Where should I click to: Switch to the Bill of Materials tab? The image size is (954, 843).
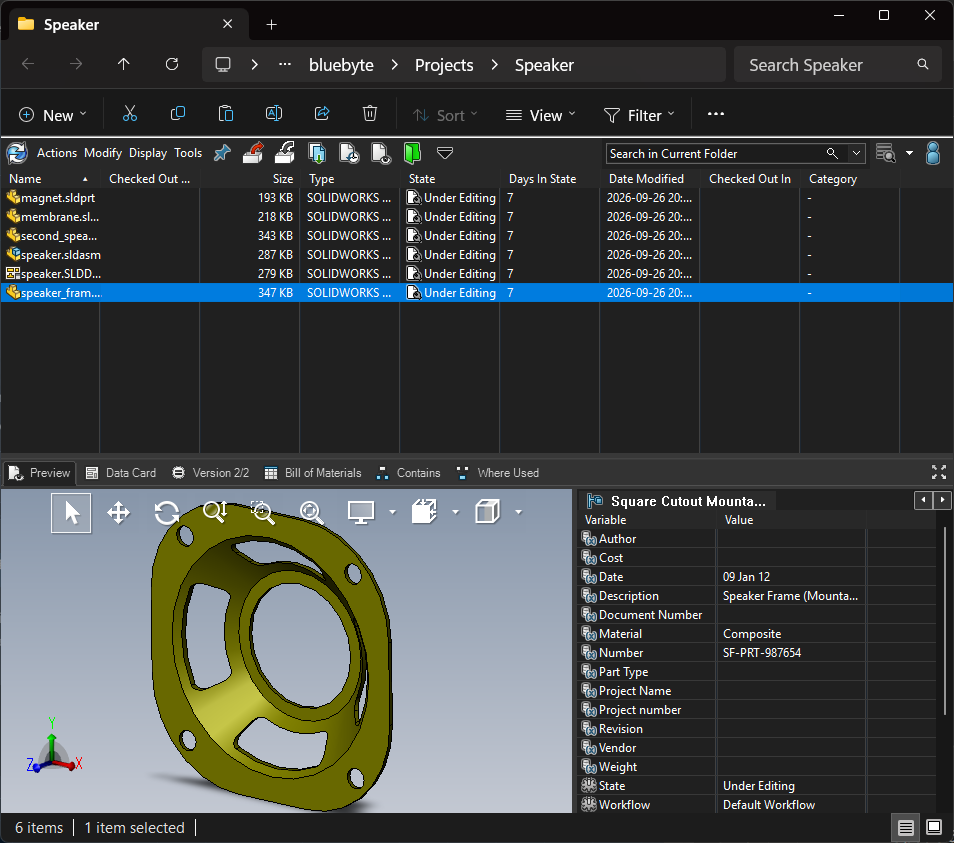click(313, 473)
